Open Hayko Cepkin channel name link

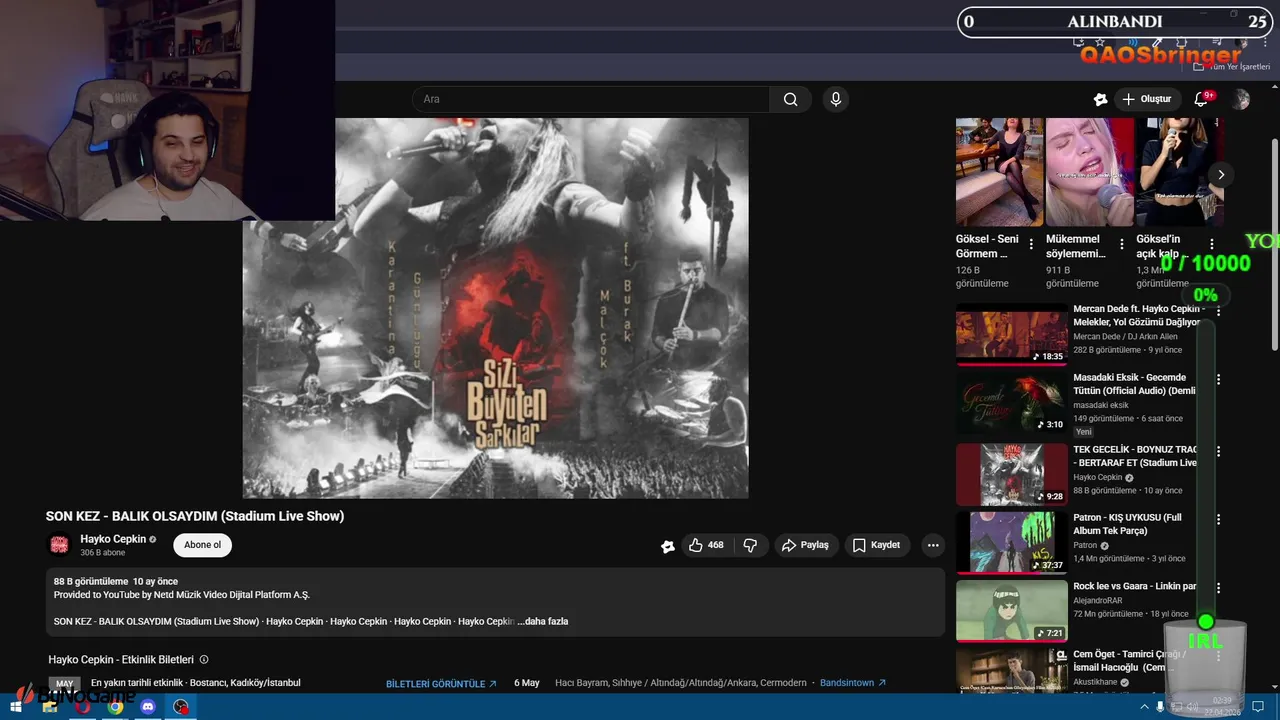[113, 539]
